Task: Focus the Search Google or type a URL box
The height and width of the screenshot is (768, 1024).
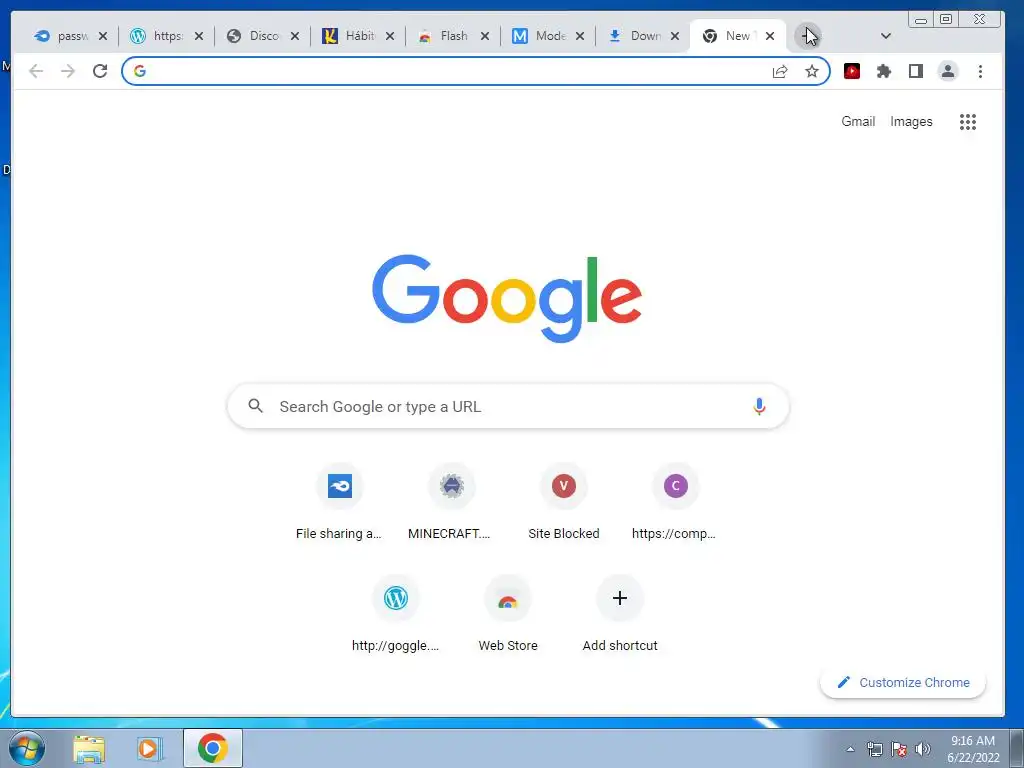Action: coord(508,406)
